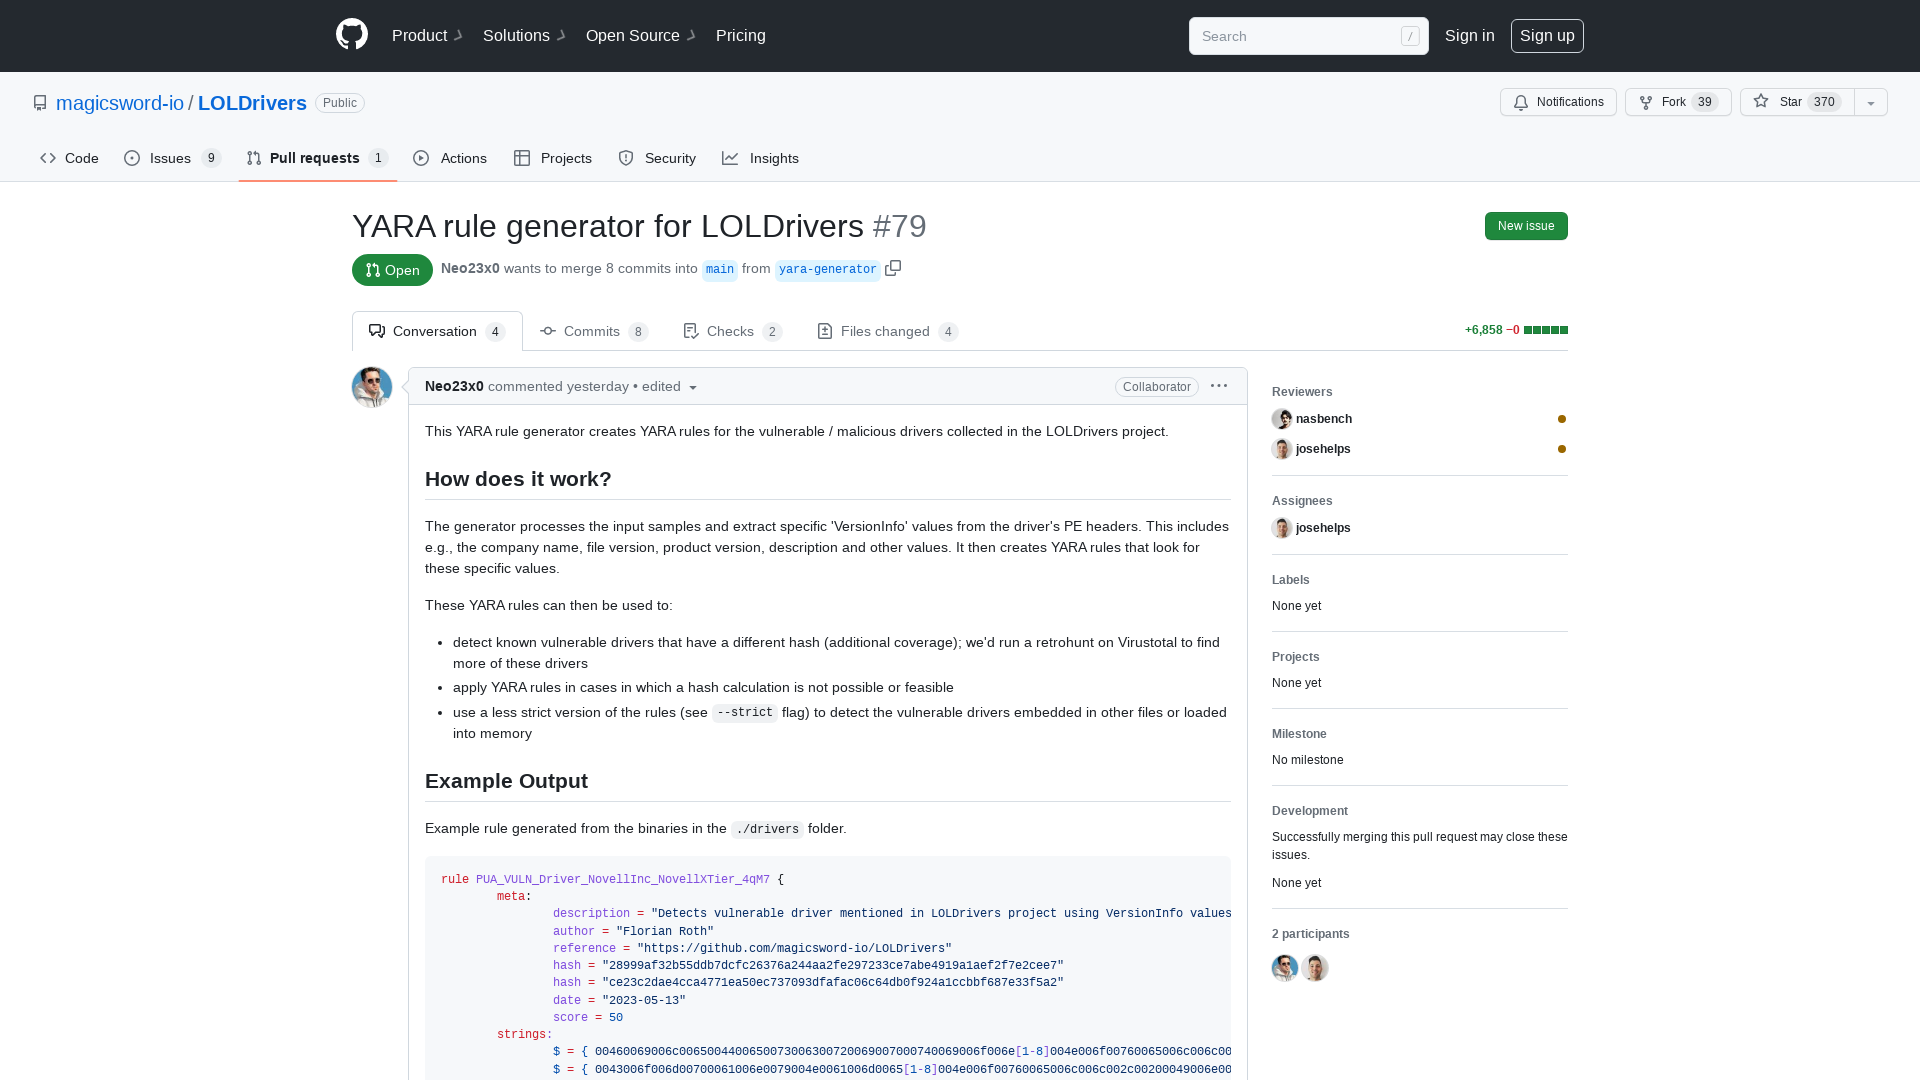Open the star lists dropdown arrow

[x=1871, y=102]
